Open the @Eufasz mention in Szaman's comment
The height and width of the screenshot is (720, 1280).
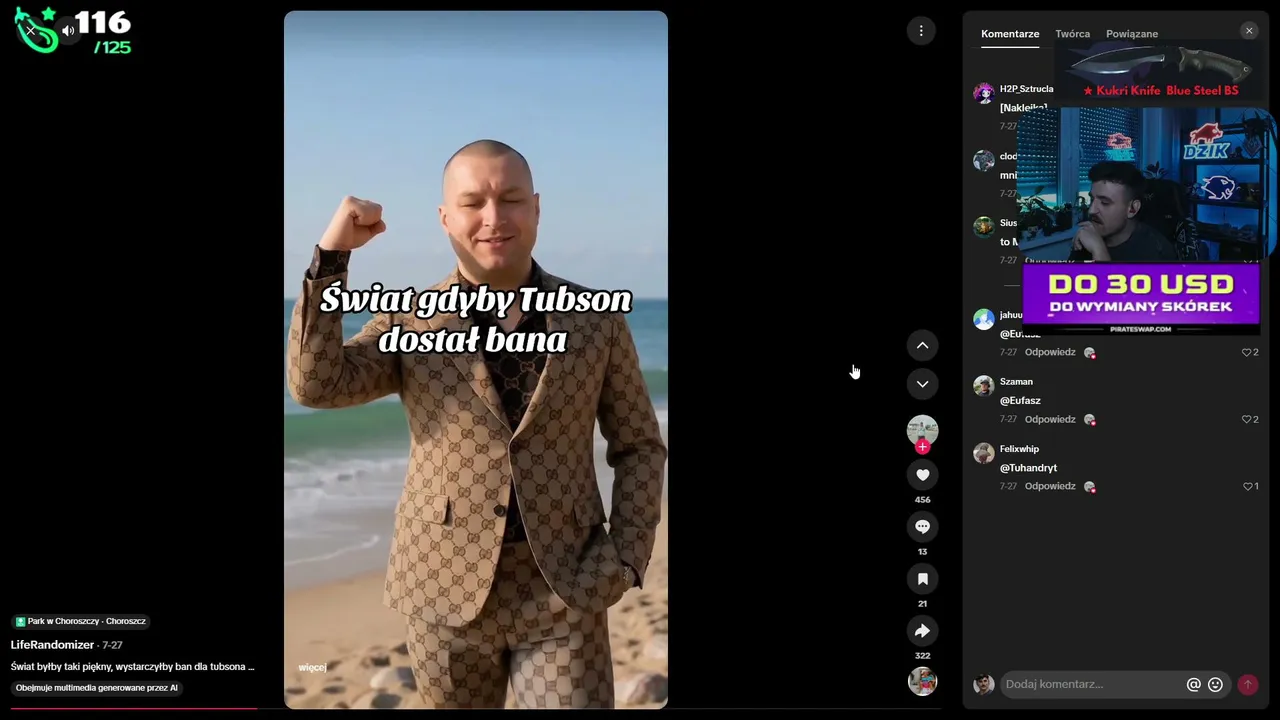point(1020,401)
